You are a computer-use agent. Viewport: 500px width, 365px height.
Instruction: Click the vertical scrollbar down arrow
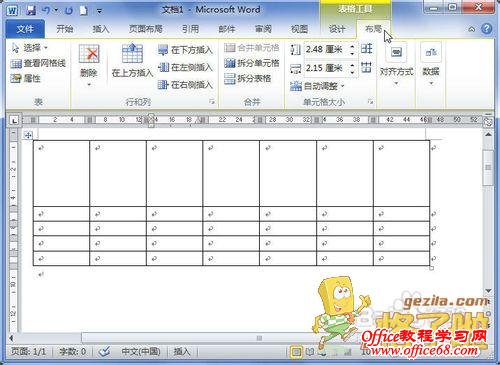(488, 291)
